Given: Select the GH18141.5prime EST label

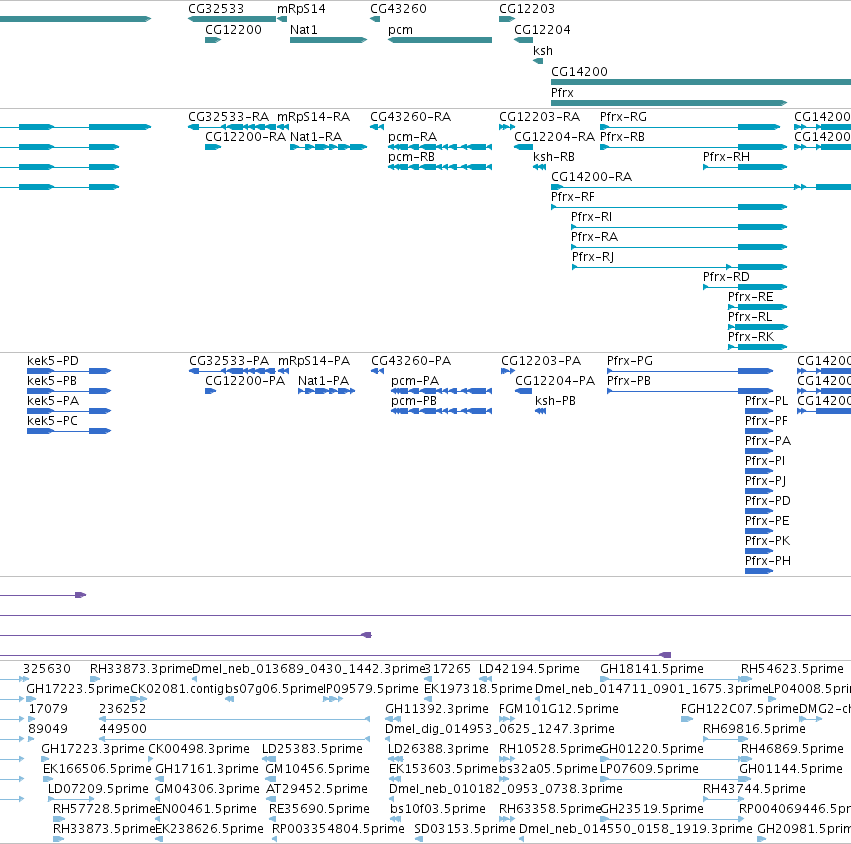Looking at the screenshot, I should (652, 669).
